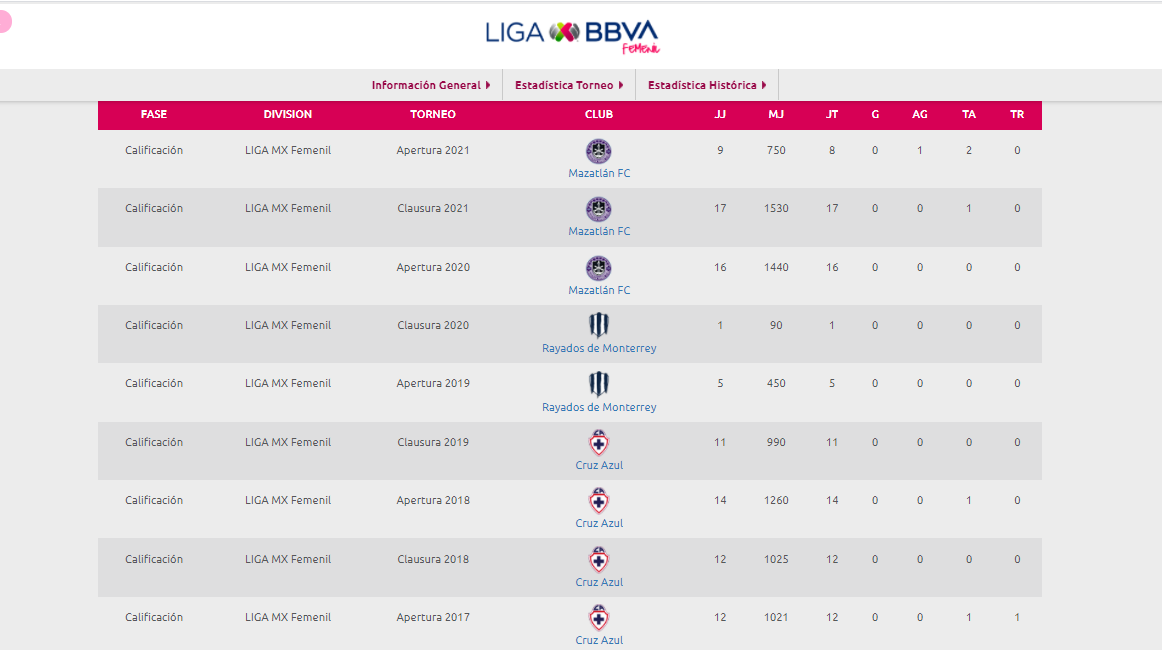Open Mazatlán FC link in Apertura 2021 row
The width and height of the screenshot is (1162, 650).
(599, 173)
